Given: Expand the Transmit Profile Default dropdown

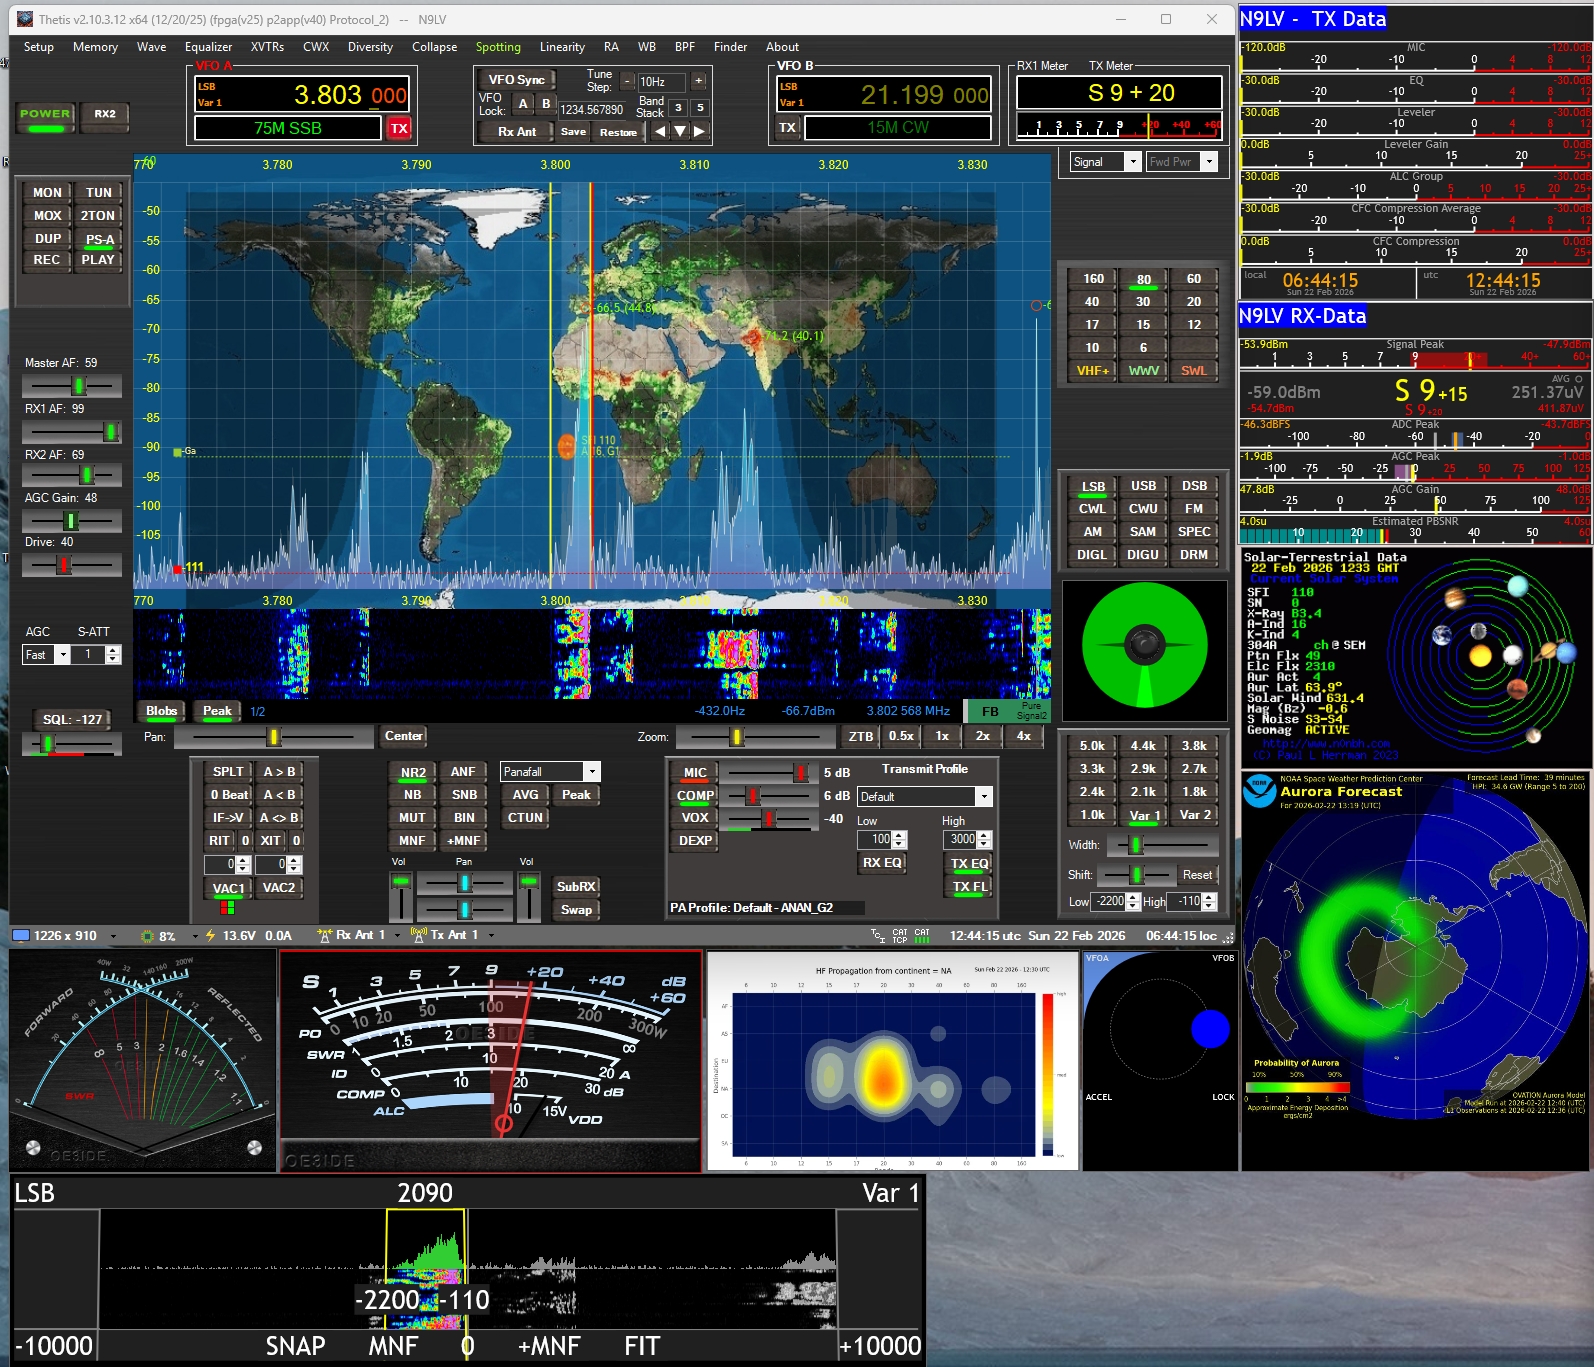Looking at the screenshot, I should [984, 797].
